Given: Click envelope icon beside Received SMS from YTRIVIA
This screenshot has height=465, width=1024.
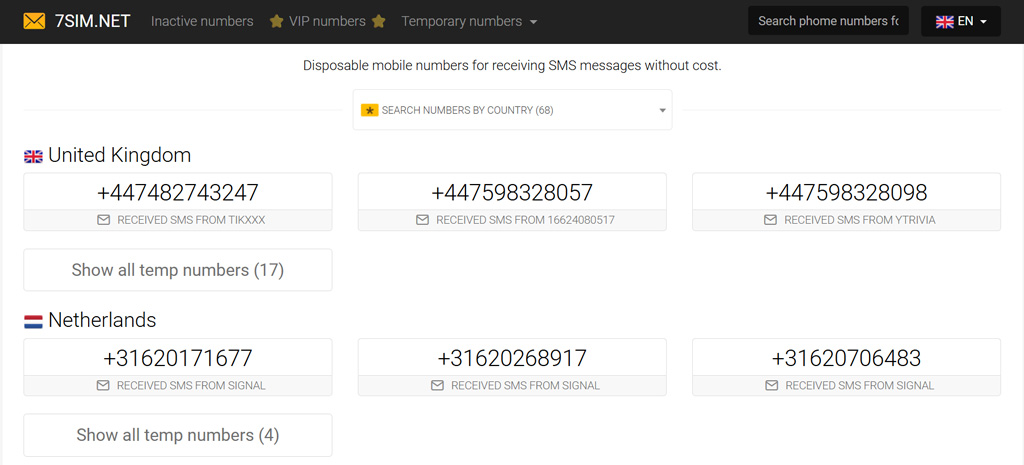Looking at the screenshot, I should 770,220.
